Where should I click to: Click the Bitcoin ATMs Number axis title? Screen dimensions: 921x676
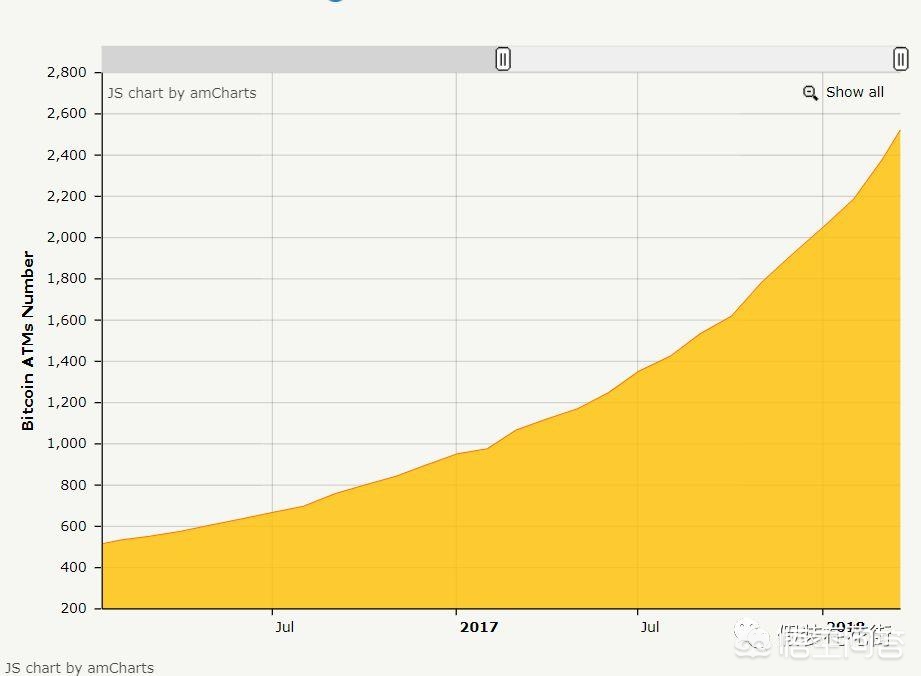pyautogui.click(x=28, y=341)
